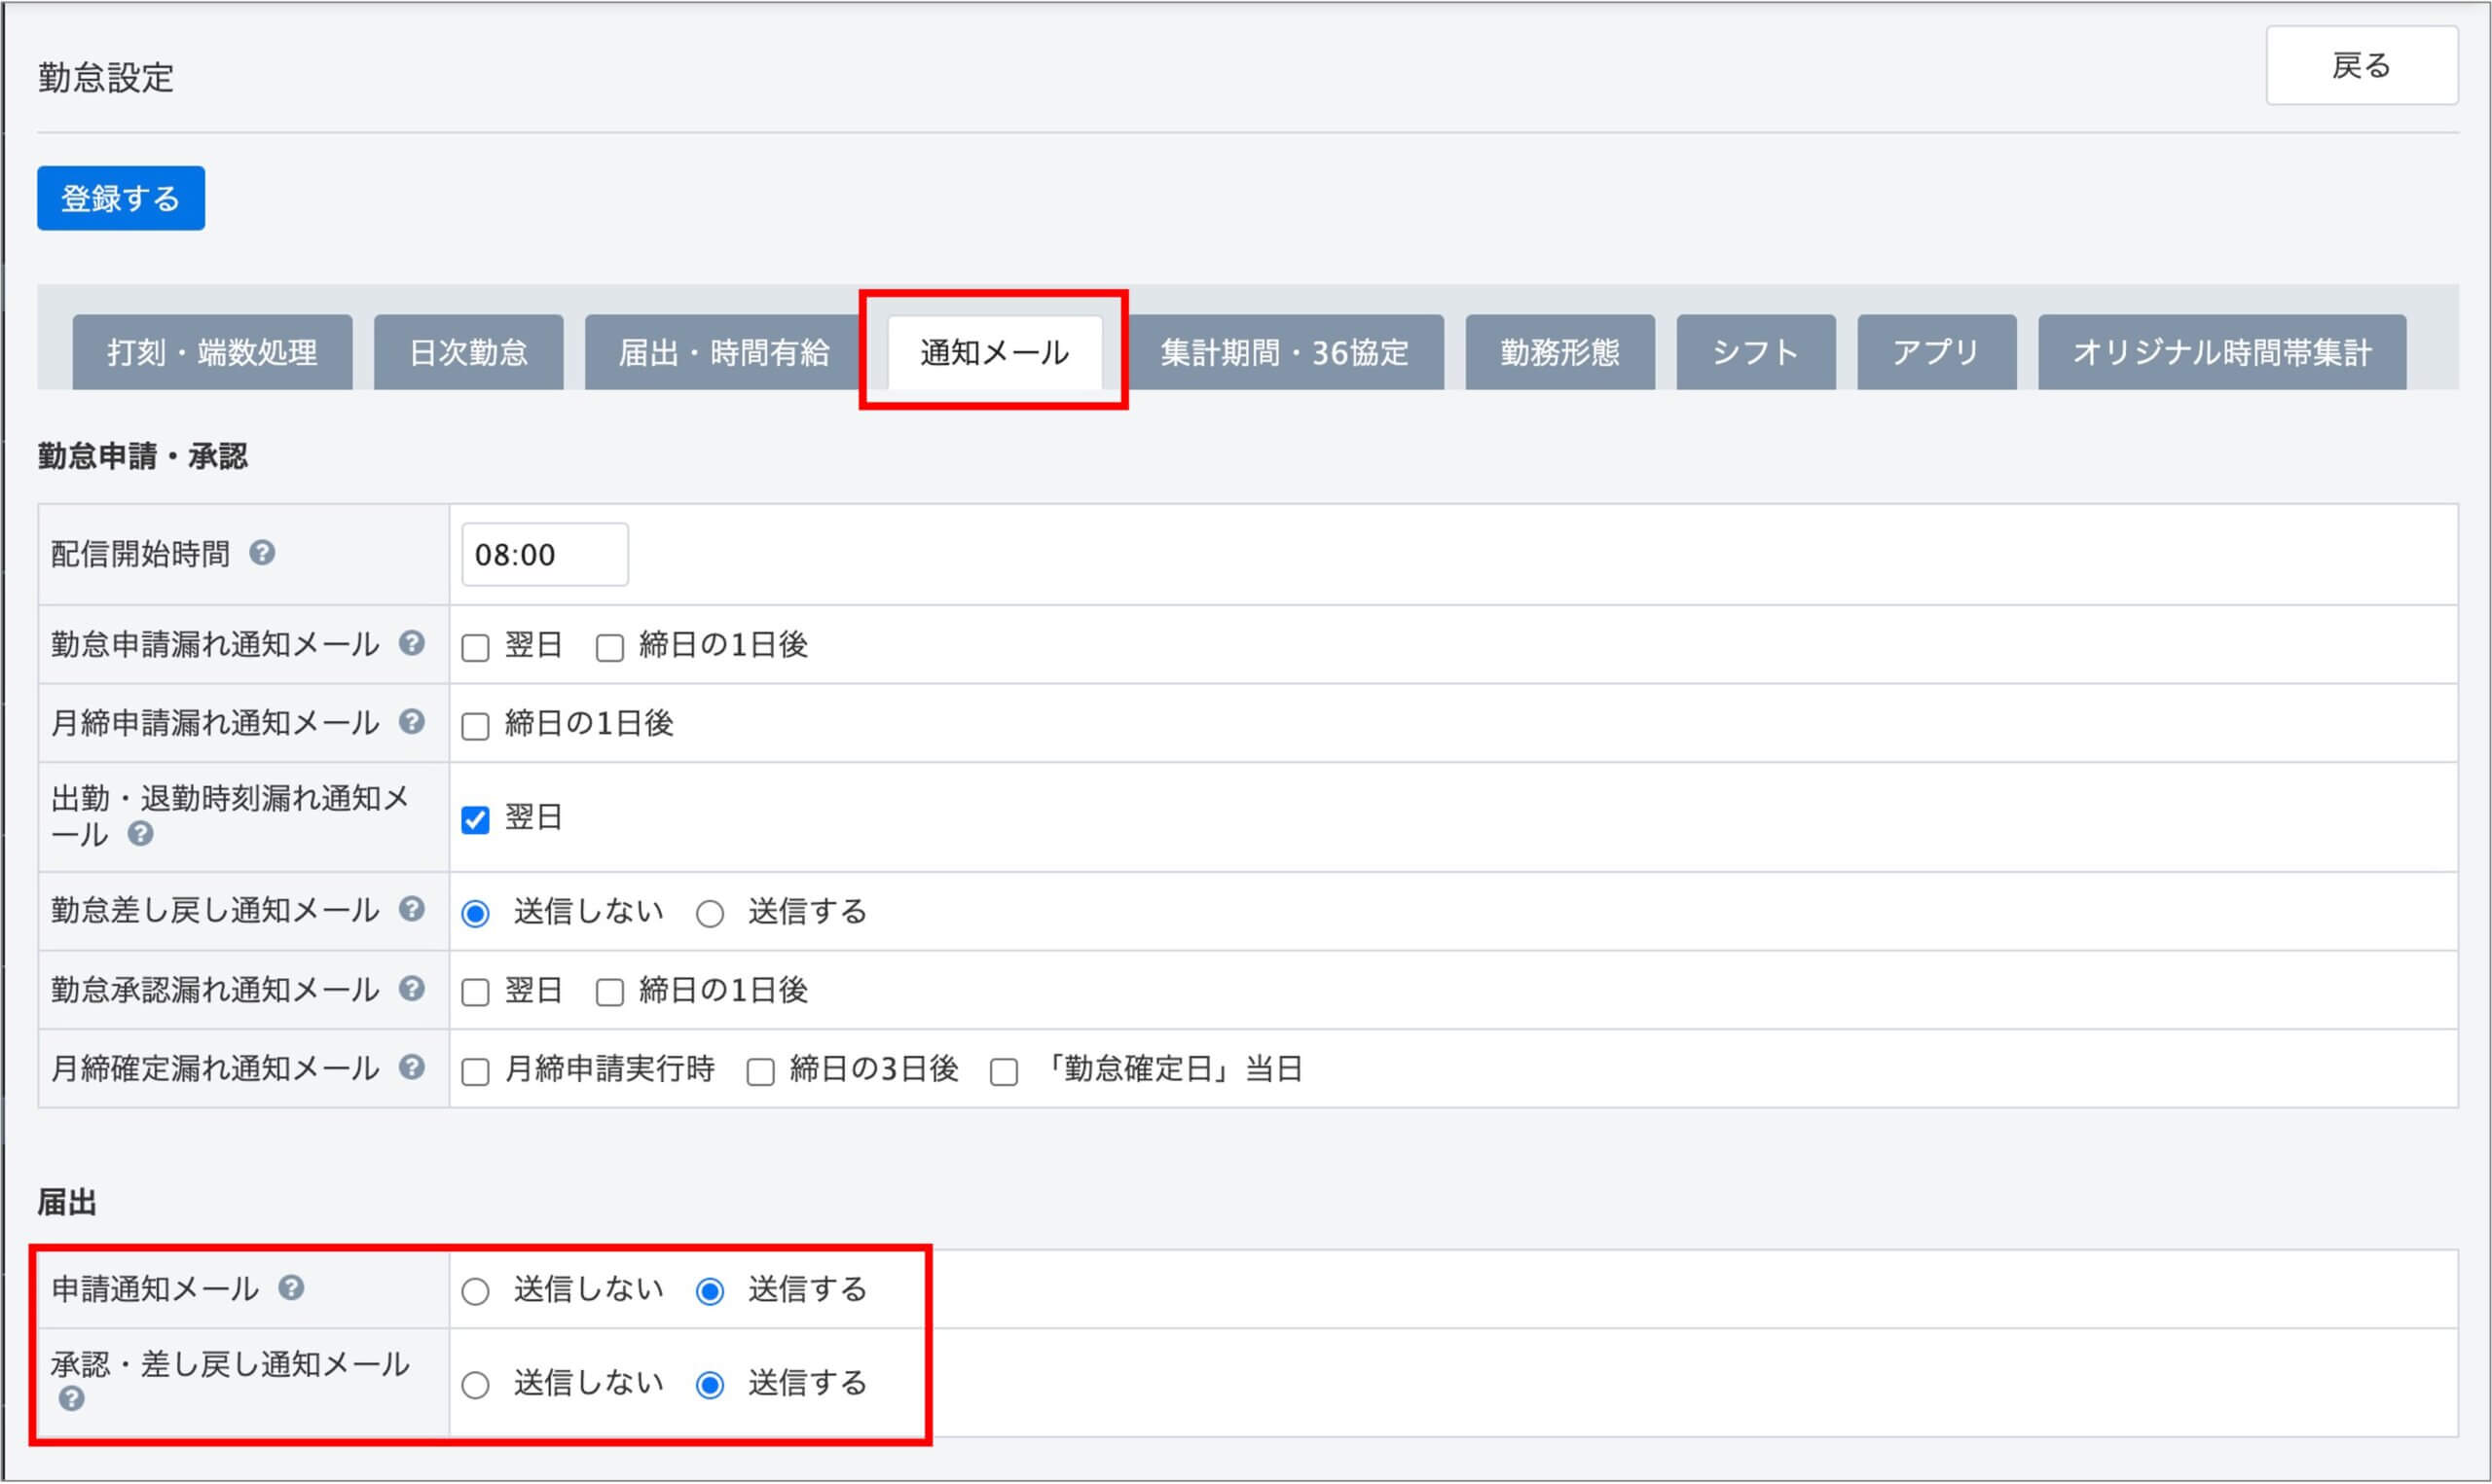Screen dimensions: 2492x1484
Task: Click help icon for 勤怠承認漏れ通知メール
Action: pos(411,989)
